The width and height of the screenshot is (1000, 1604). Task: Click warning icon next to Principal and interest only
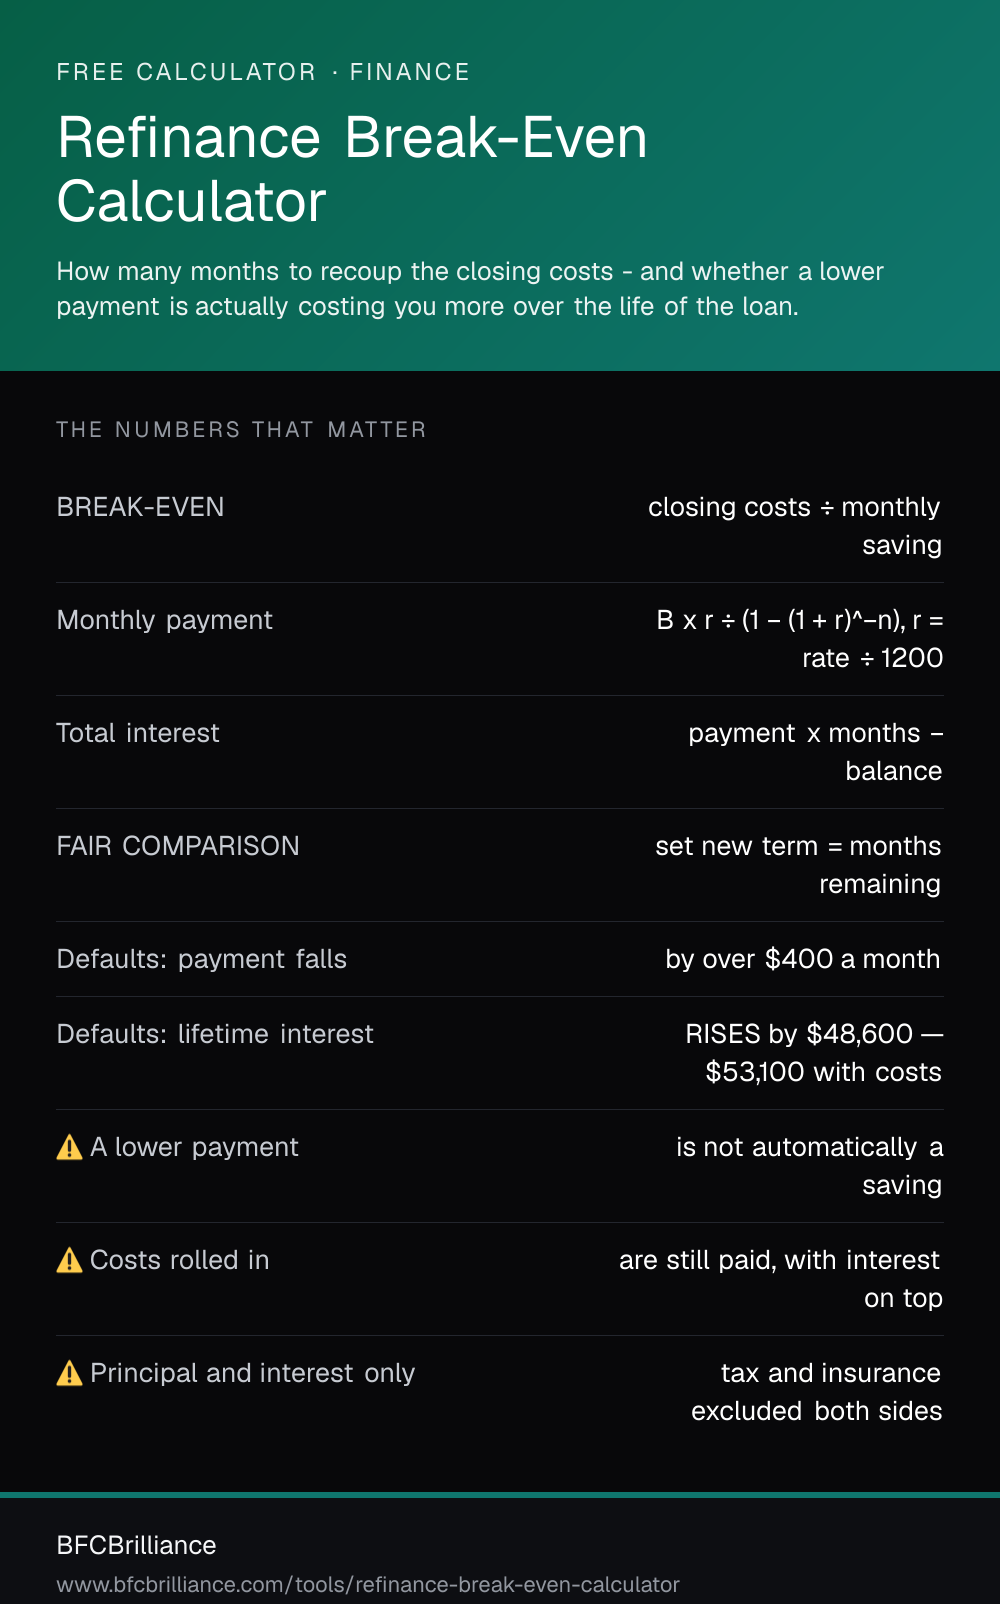70,1373
